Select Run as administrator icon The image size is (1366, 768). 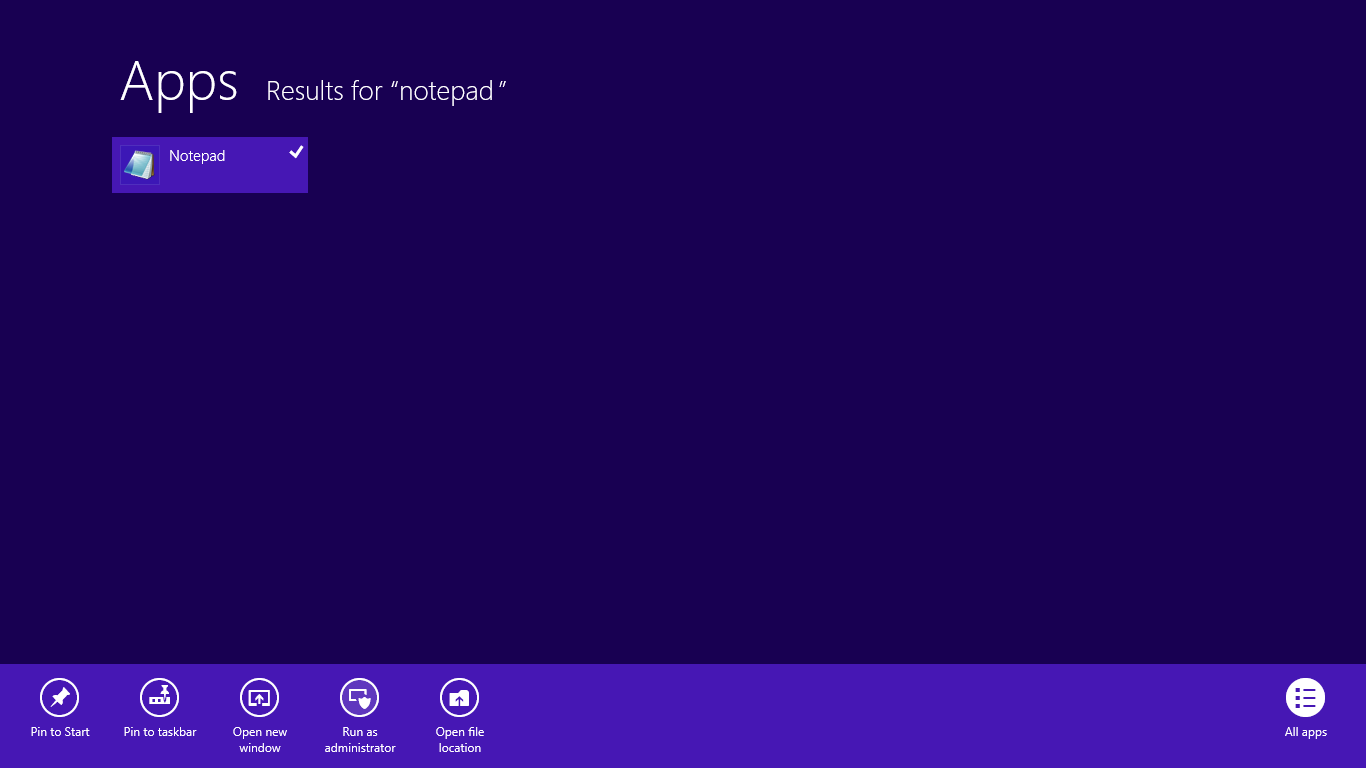point(360,698)
